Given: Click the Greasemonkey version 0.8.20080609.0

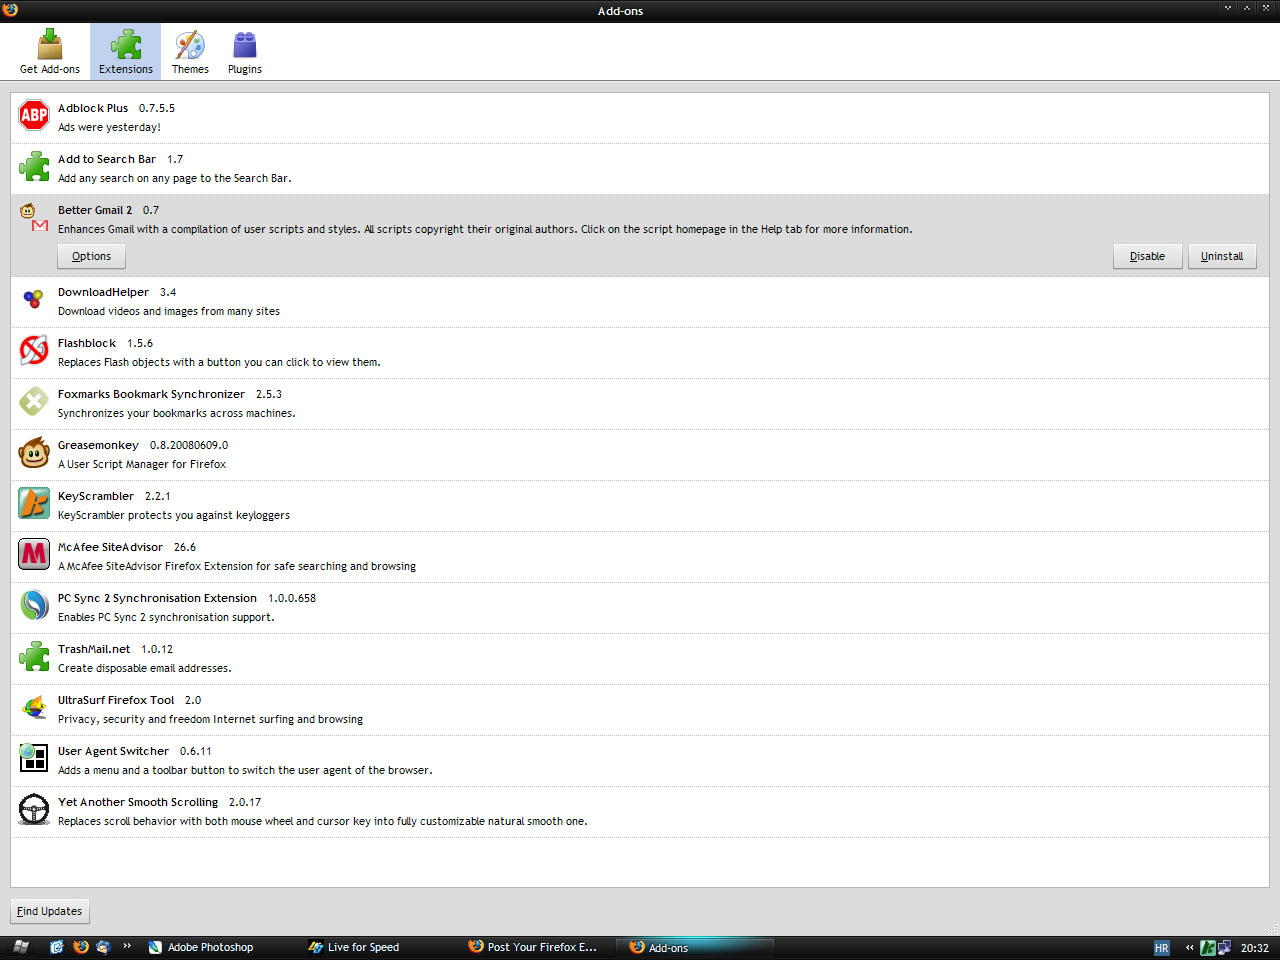Looking at the screenshot, I should (189, 445).
